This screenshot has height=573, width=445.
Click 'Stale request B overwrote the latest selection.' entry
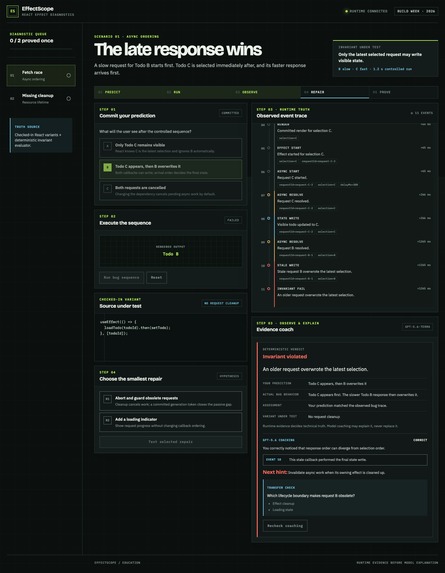315,272
